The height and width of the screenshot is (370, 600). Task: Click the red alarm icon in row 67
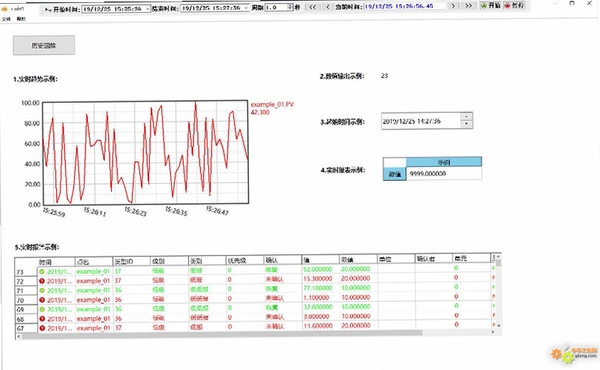coord(42,328)
